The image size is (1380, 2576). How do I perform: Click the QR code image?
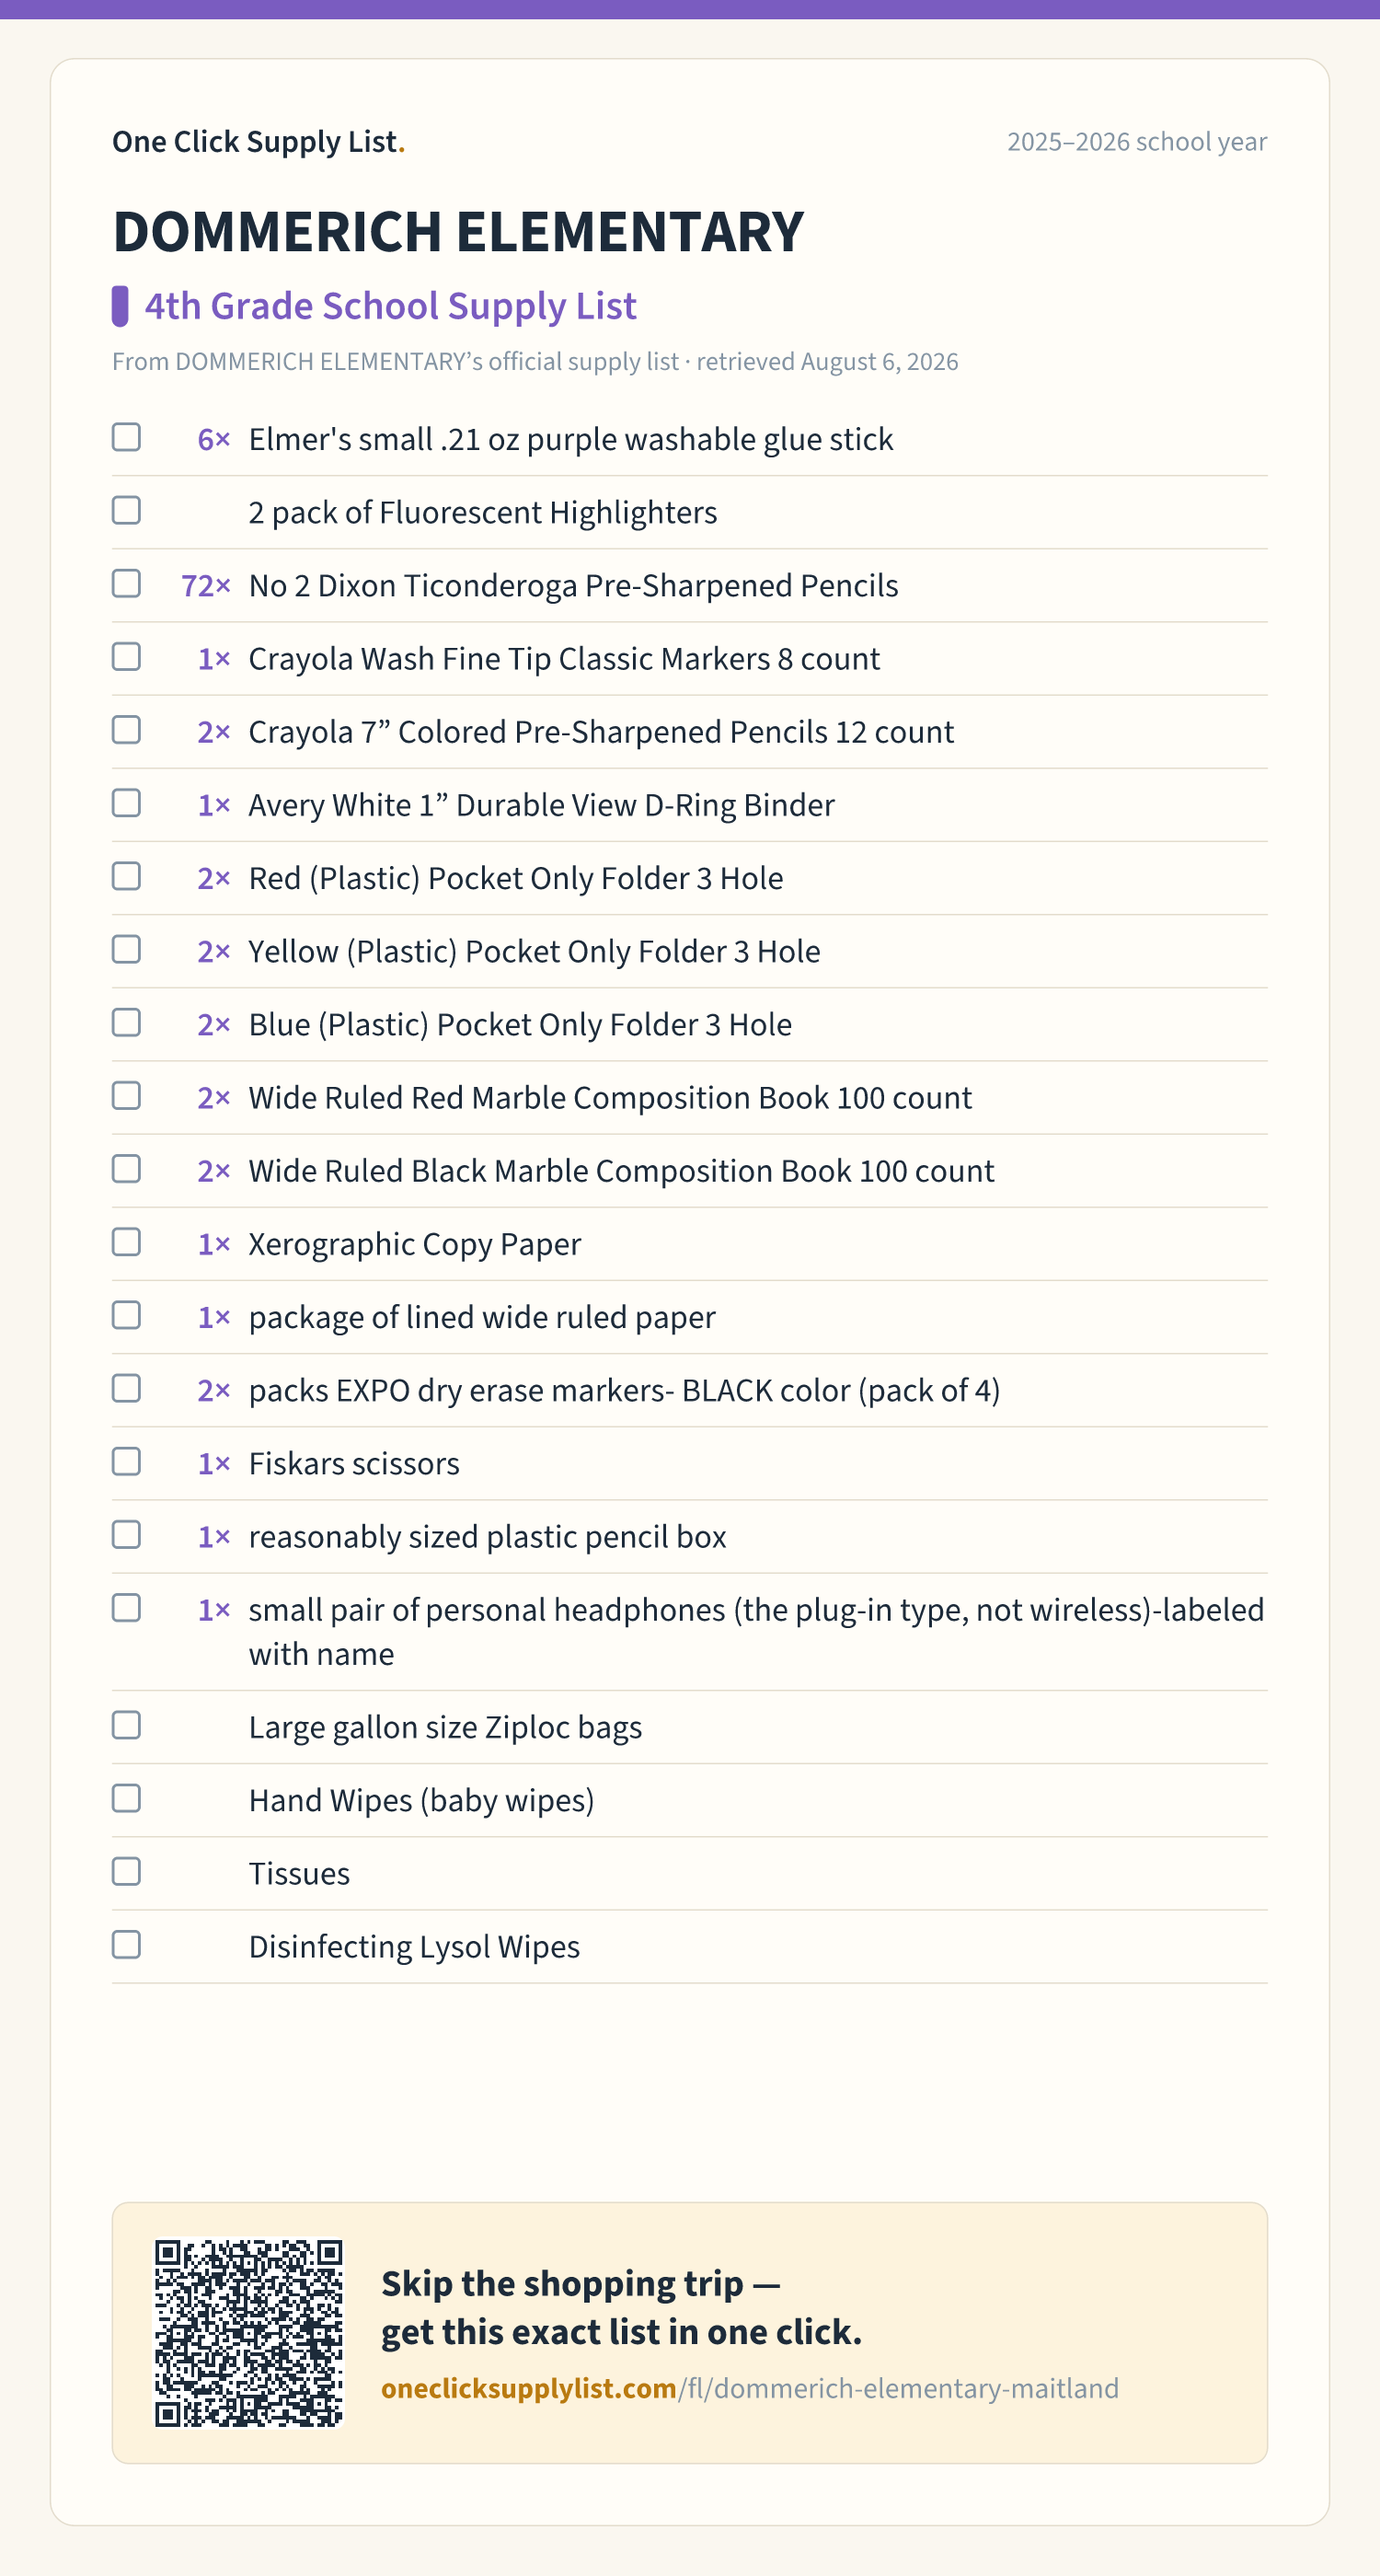[249, 2332]
